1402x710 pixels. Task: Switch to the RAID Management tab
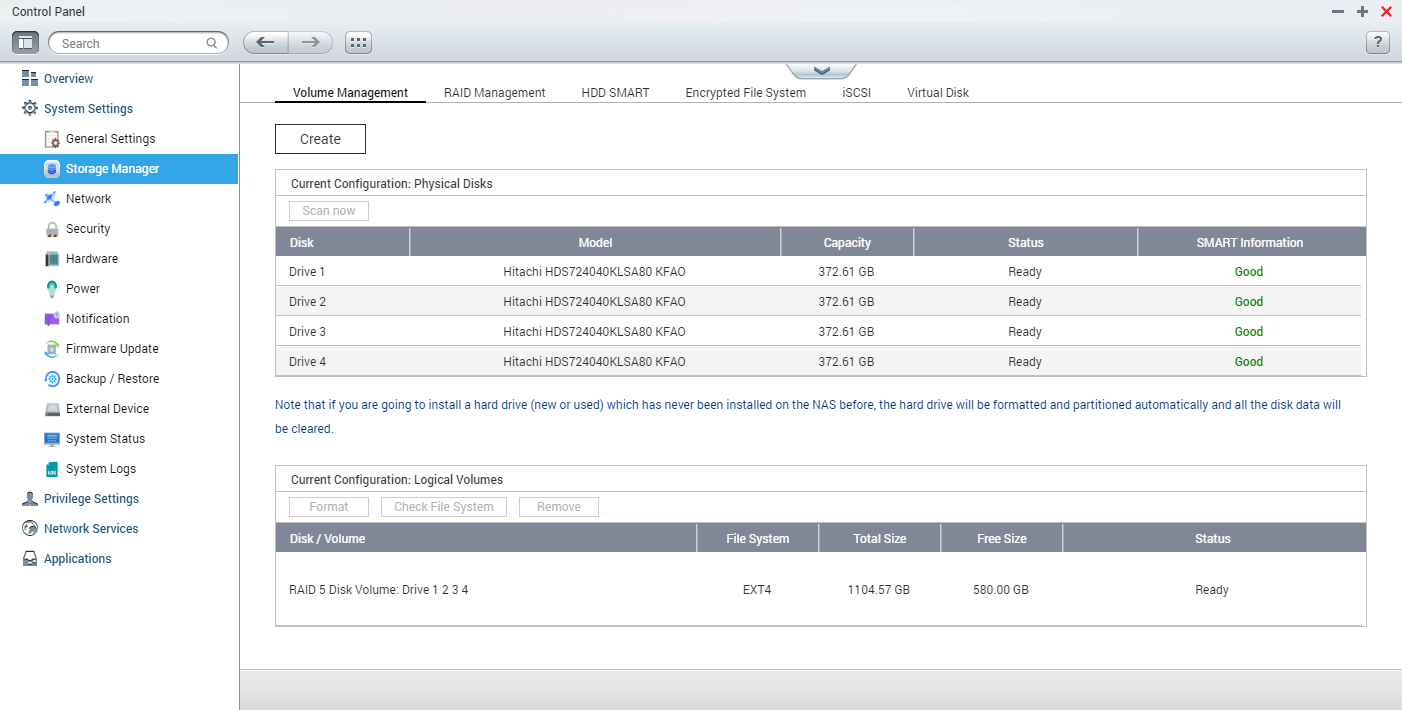(x=494, y=93)
